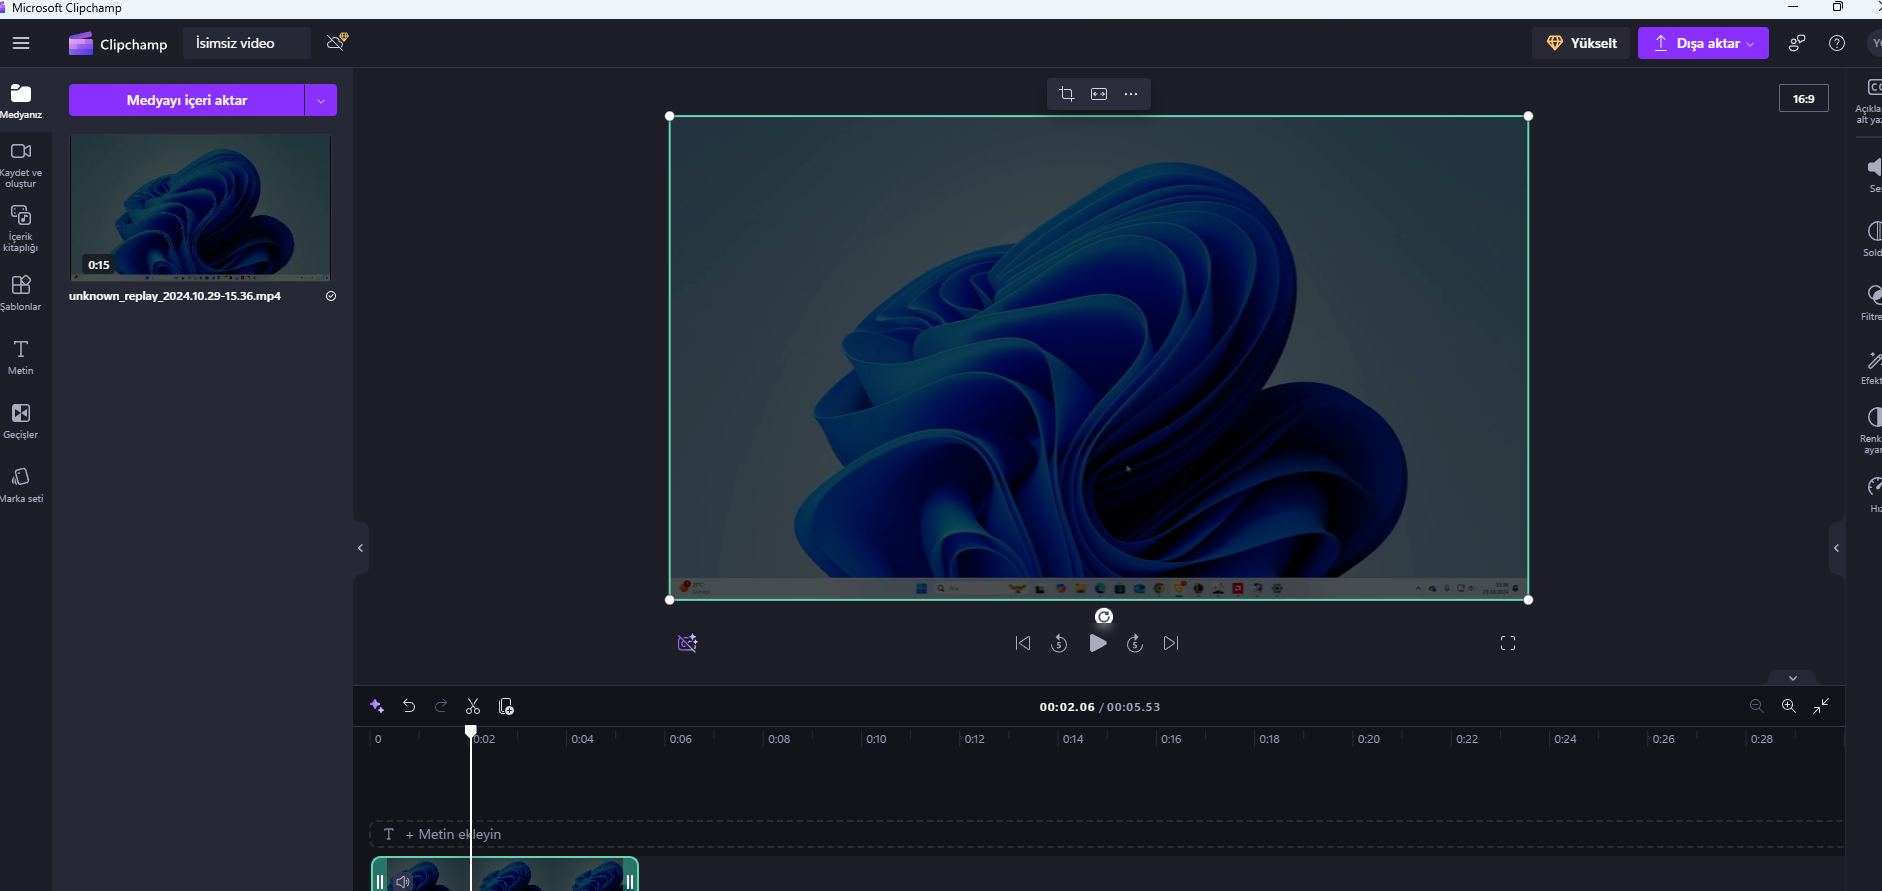Click the AI sparkle tool in the timeline toolbar
Image resolution: width=1882 pixels, height=891 pixels.
(x=377, y=706)
